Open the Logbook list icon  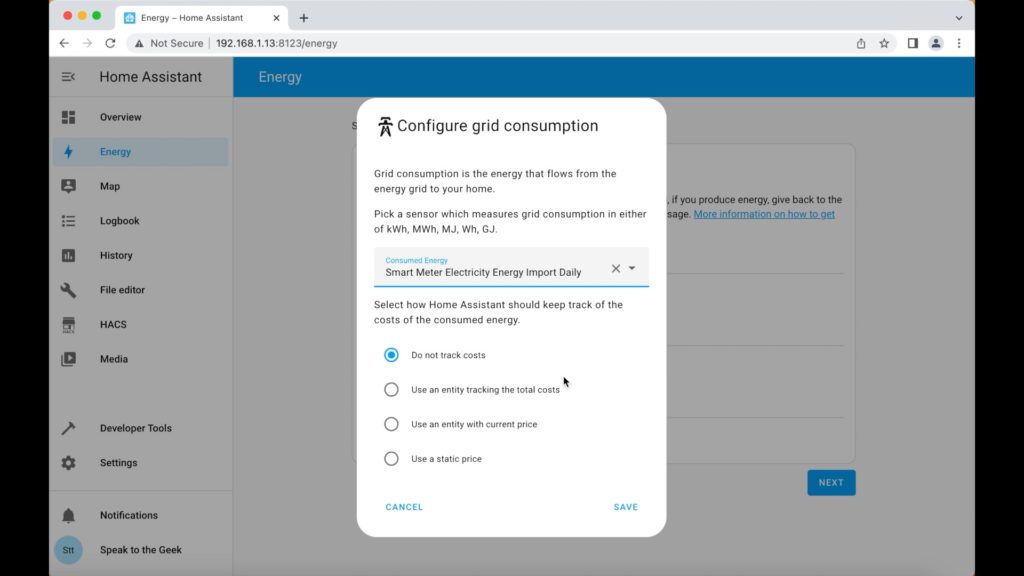click(69, 221)
